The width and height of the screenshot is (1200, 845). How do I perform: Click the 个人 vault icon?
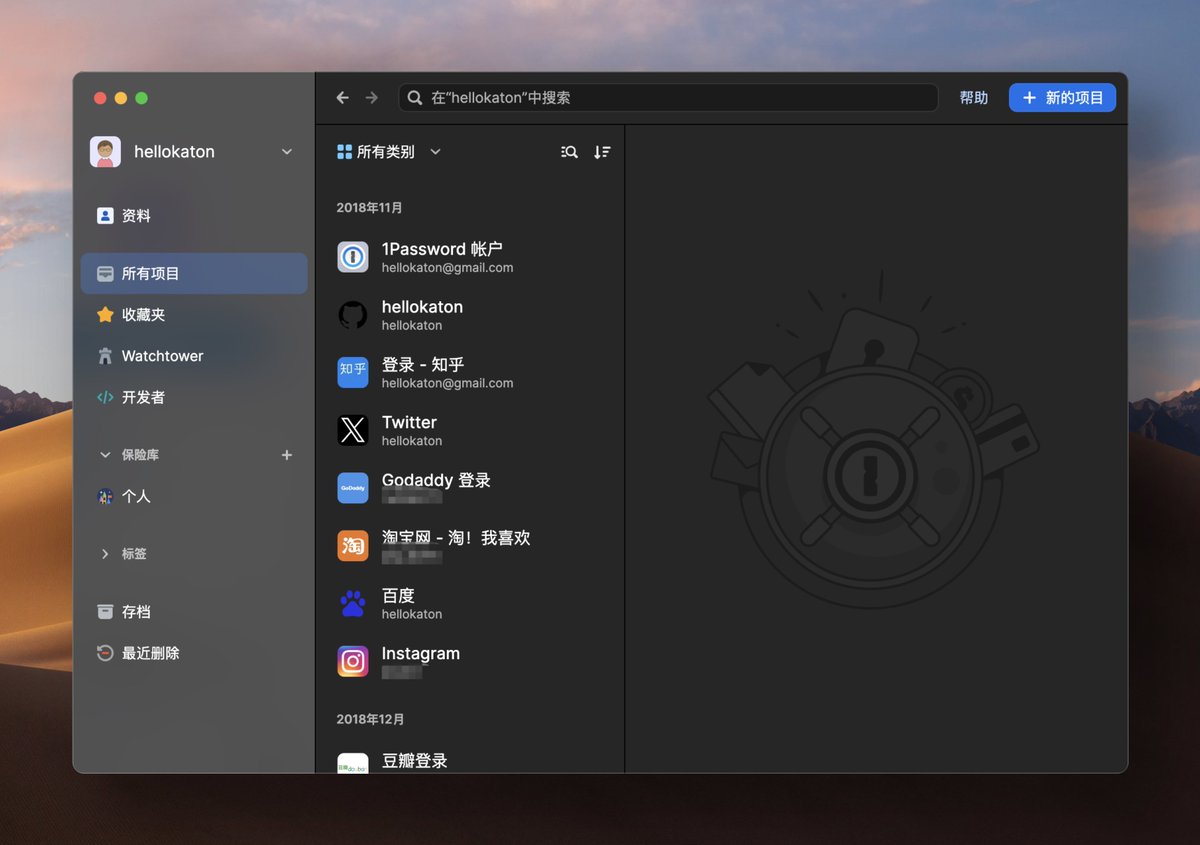click(105, 496)
